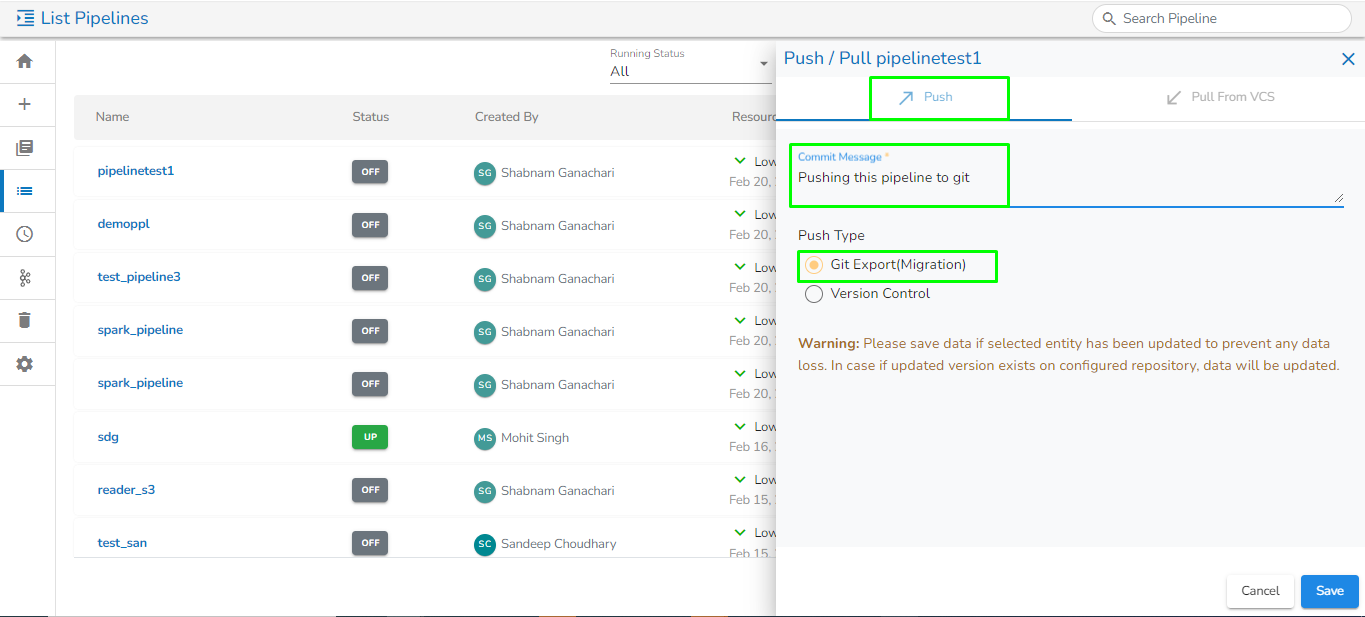Open pipelinetest1 pipeline link
This screenshot has width=1365, height=617.
pyautogui.click(x=136, y=171)
